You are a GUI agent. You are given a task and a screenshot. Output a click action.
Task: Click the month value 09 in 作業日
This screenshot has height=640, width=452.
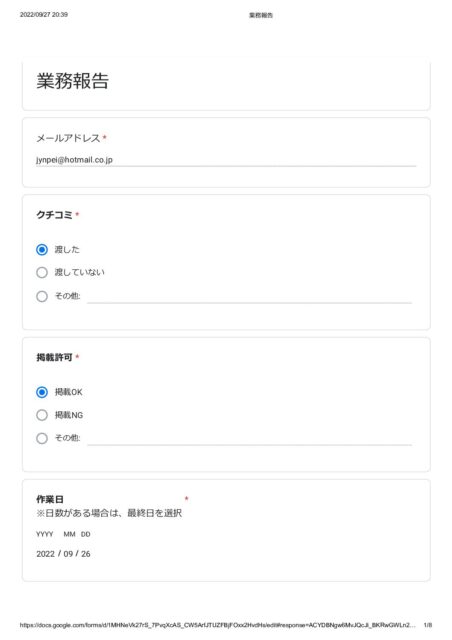click(68, 554)
